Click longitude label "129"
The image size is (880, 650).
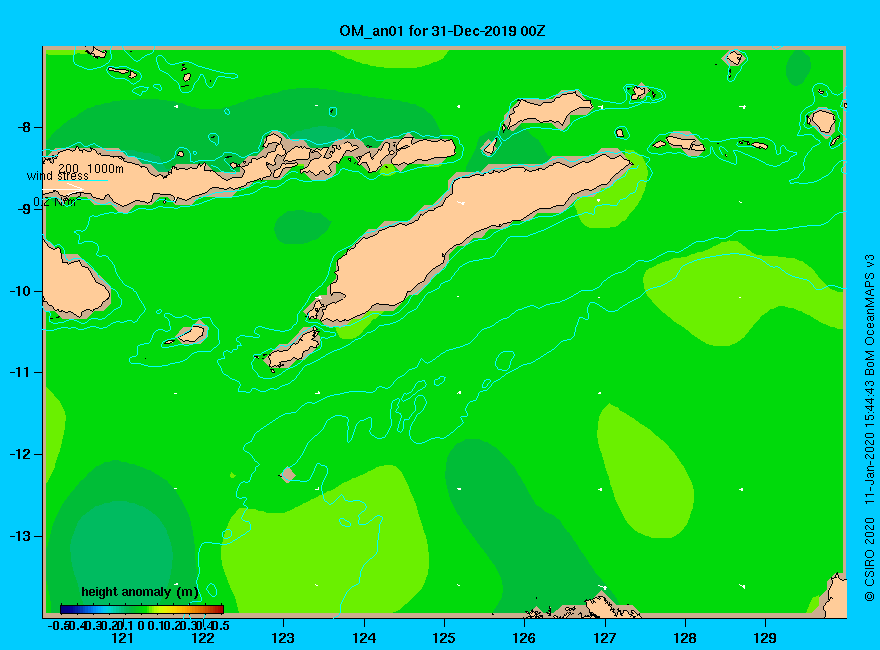tap(765, 638)
